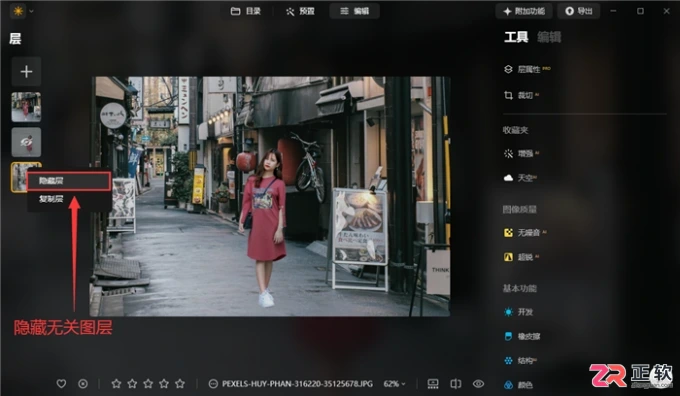The width and height of the screenshot is (680, 396).
Task: Expand the chevron beside the app logo
Action: [31, 11]
